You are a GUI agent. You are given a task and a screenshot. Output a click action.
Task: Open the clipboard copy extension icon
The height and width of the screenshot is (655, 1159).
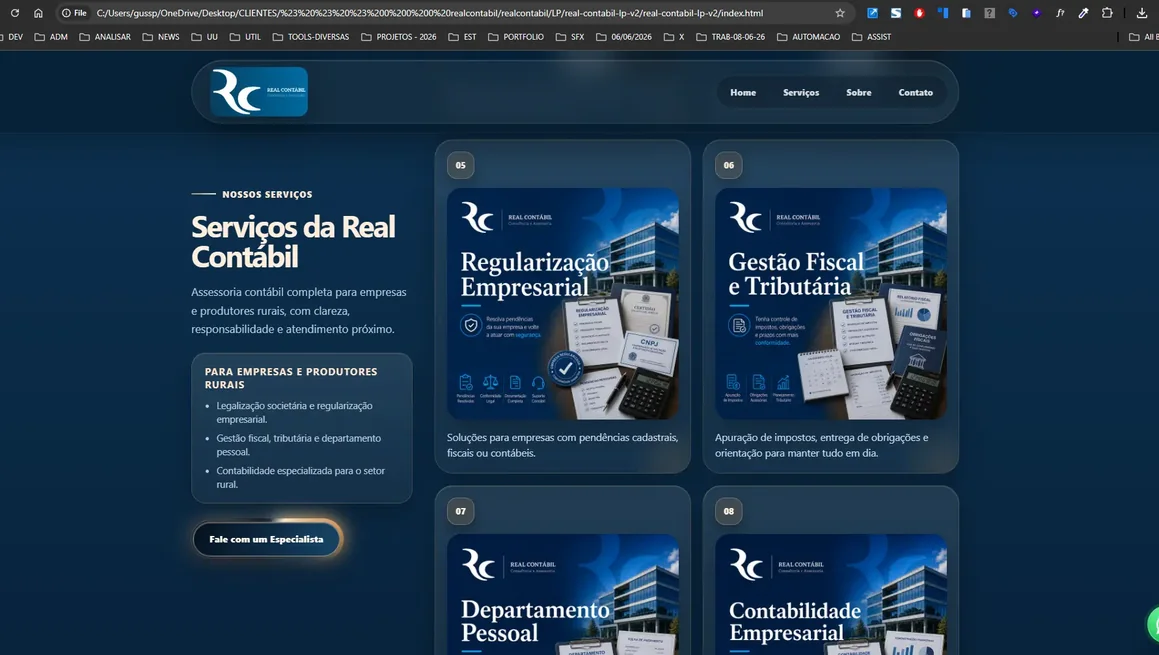pyautogui.click(x=966, y=13)
